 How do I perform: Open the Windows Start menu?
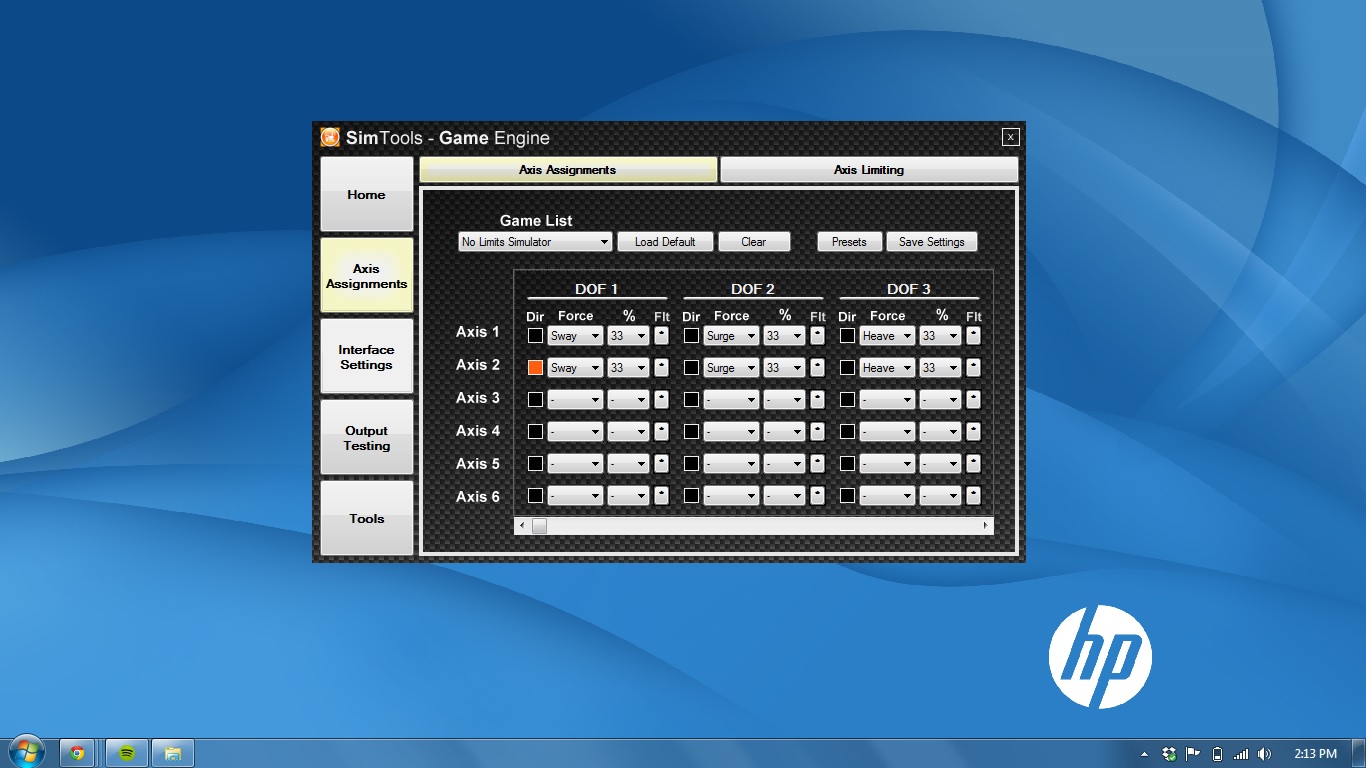[x=25, y=752]
